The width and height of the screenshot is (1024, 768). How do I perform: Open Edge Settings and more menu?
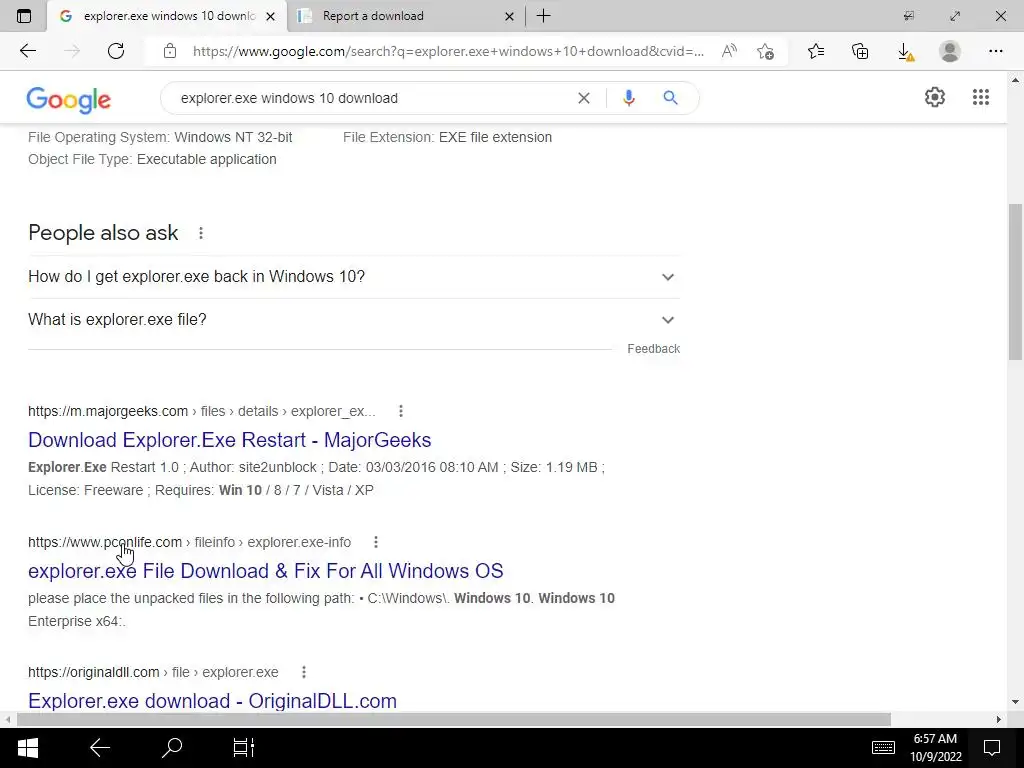tap(995, 51)
